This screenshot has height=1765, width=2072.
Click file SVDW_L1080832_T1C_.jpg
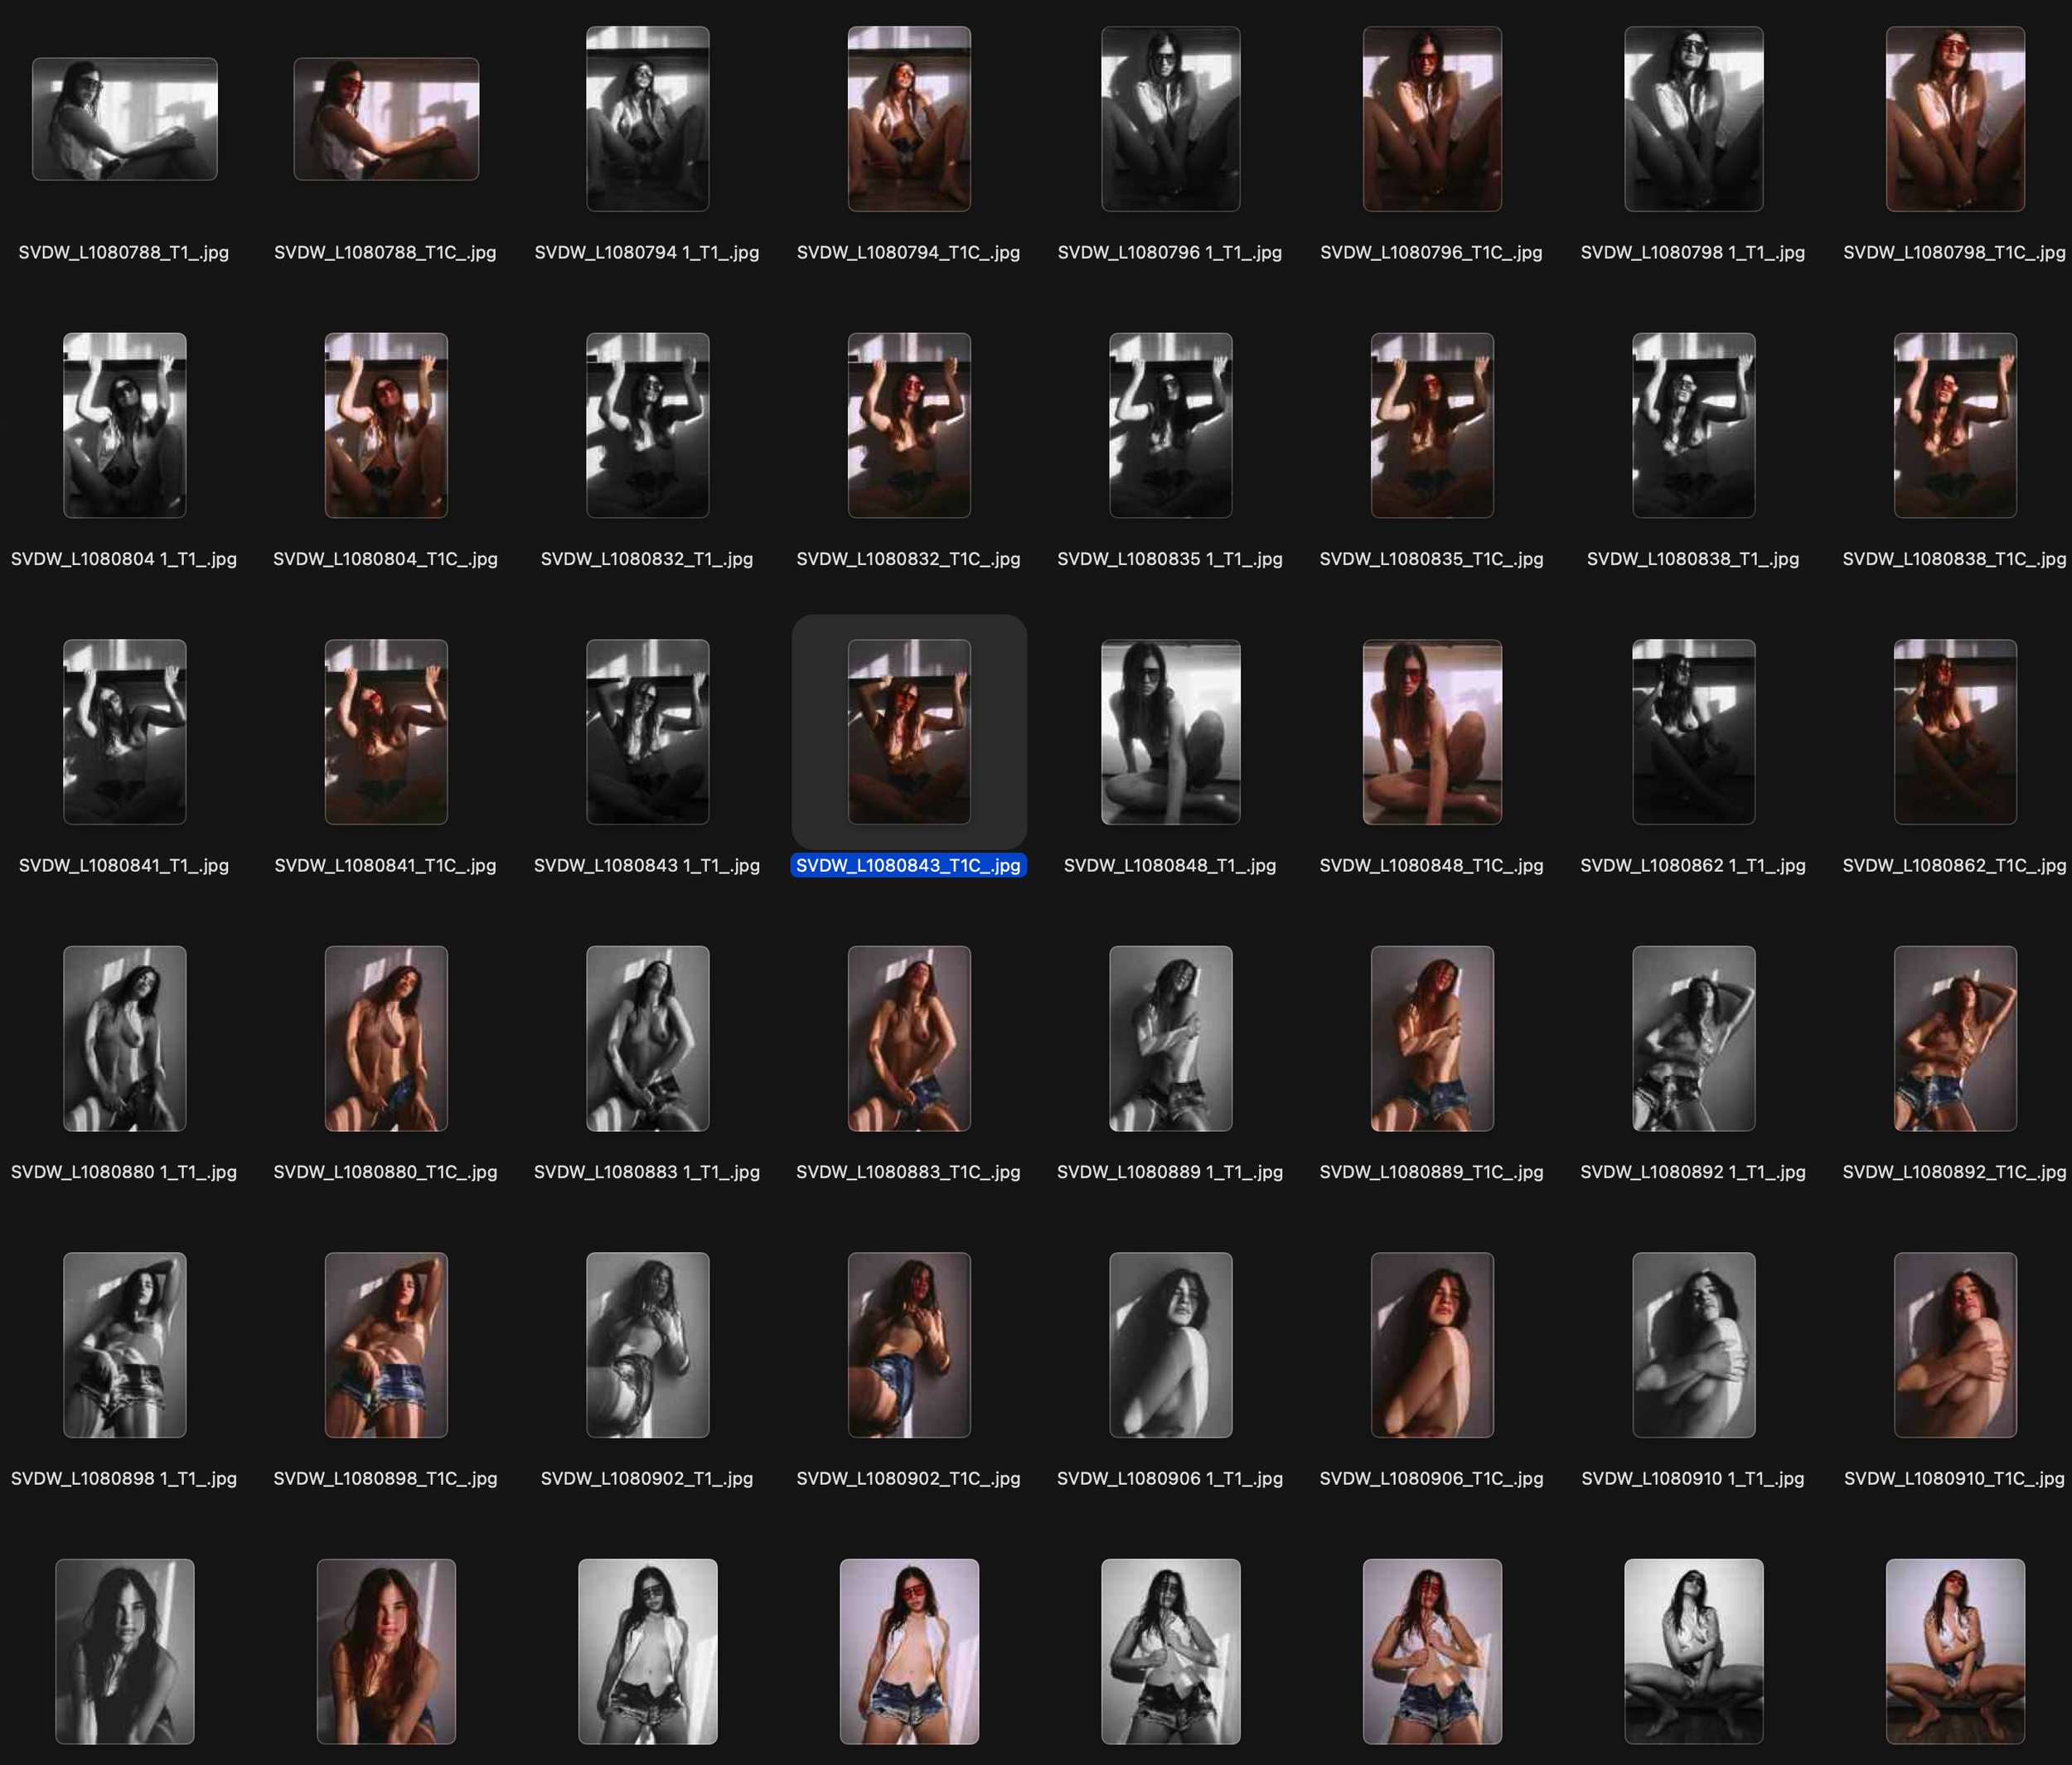point(909,425)
